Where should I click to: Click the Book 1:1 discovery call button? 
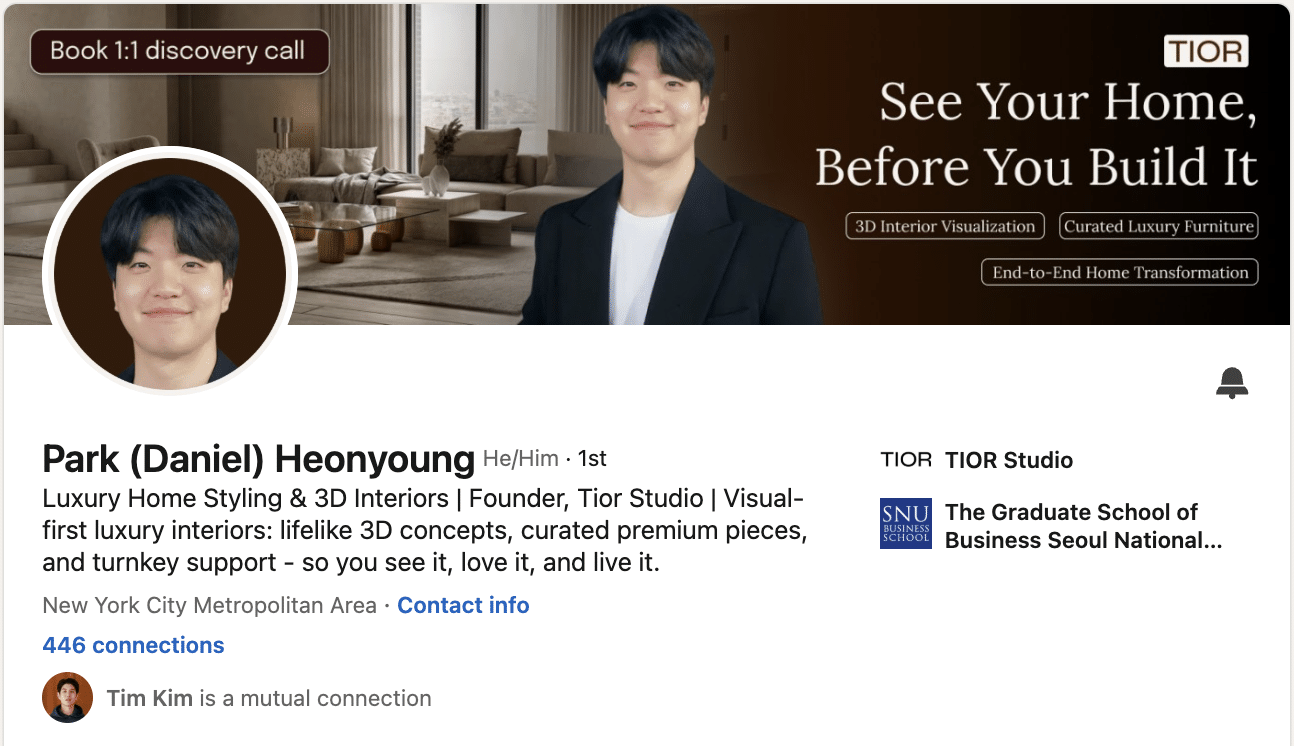179,51
